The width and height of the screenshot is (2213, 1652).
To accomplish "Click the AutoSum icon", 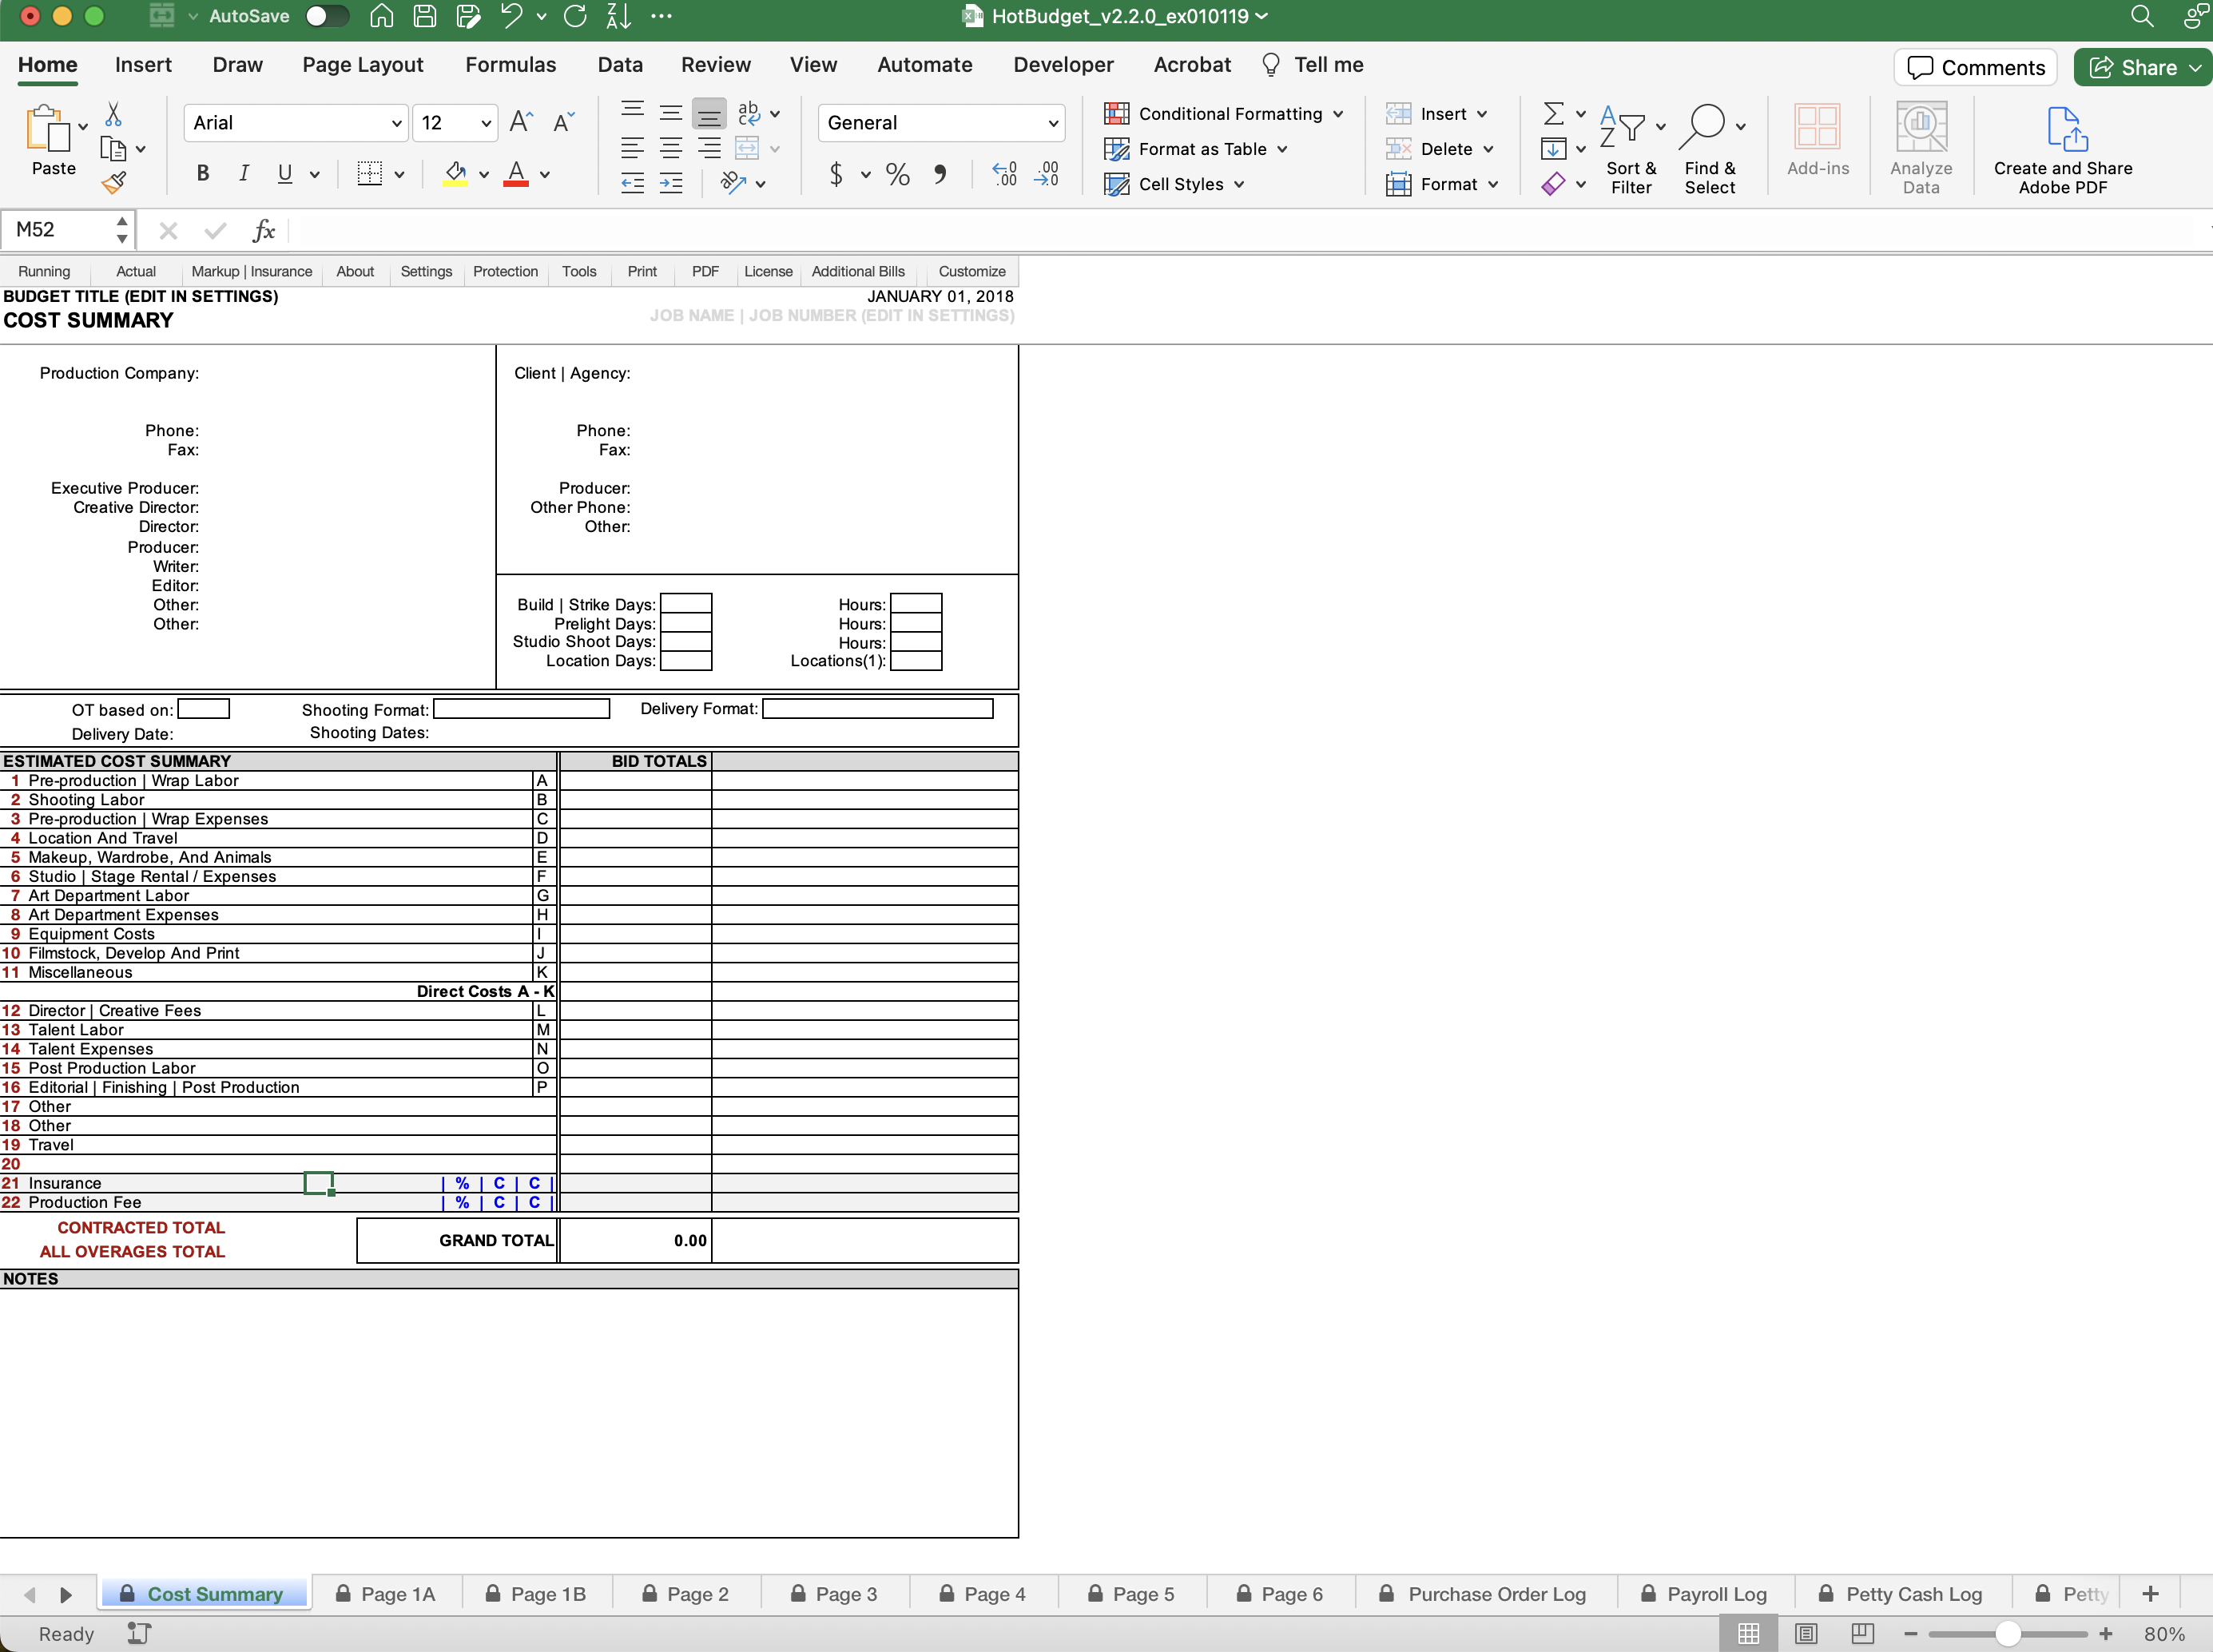I will 1553,113.
